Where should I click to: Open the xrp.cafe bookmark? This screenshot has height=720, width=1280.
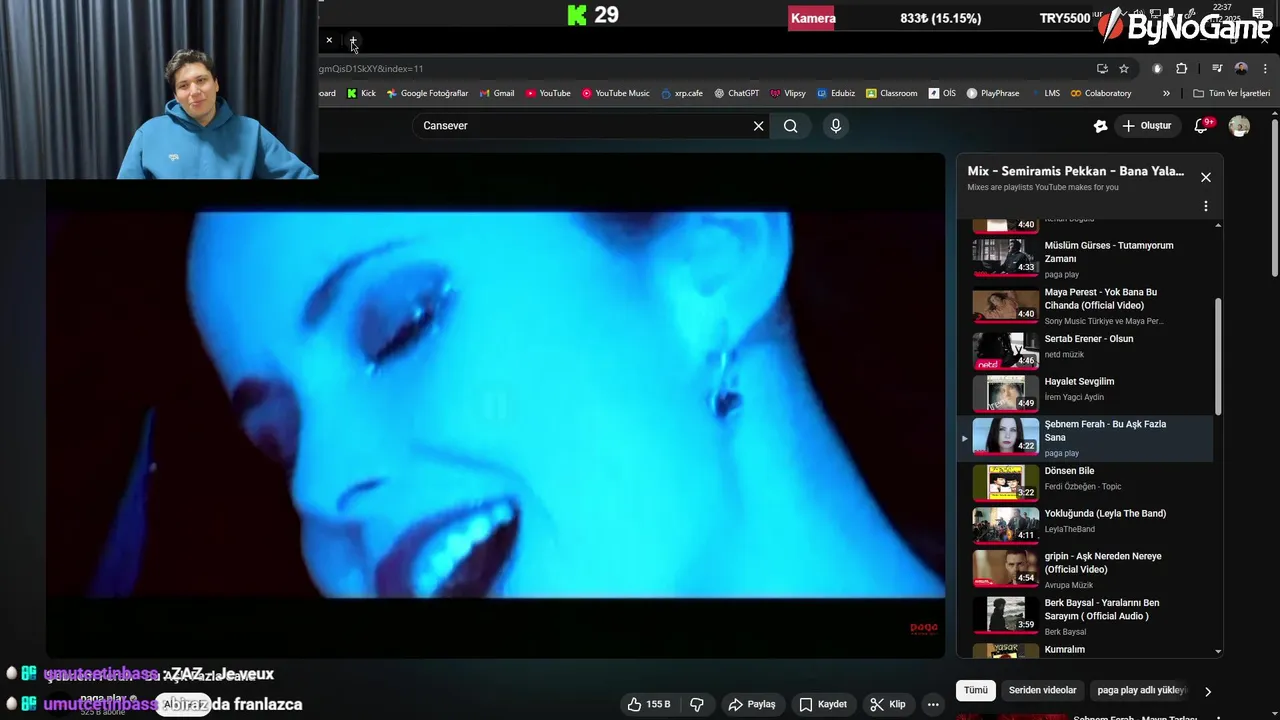click(x=681, y=93)
